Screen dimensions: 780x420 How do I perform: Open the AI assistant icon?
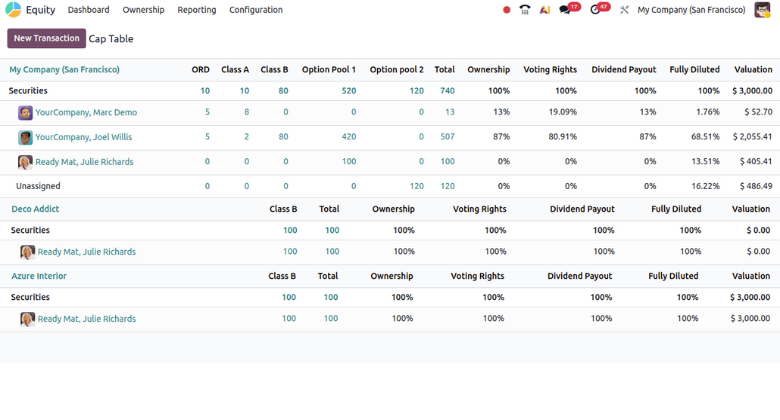(545, 10)
